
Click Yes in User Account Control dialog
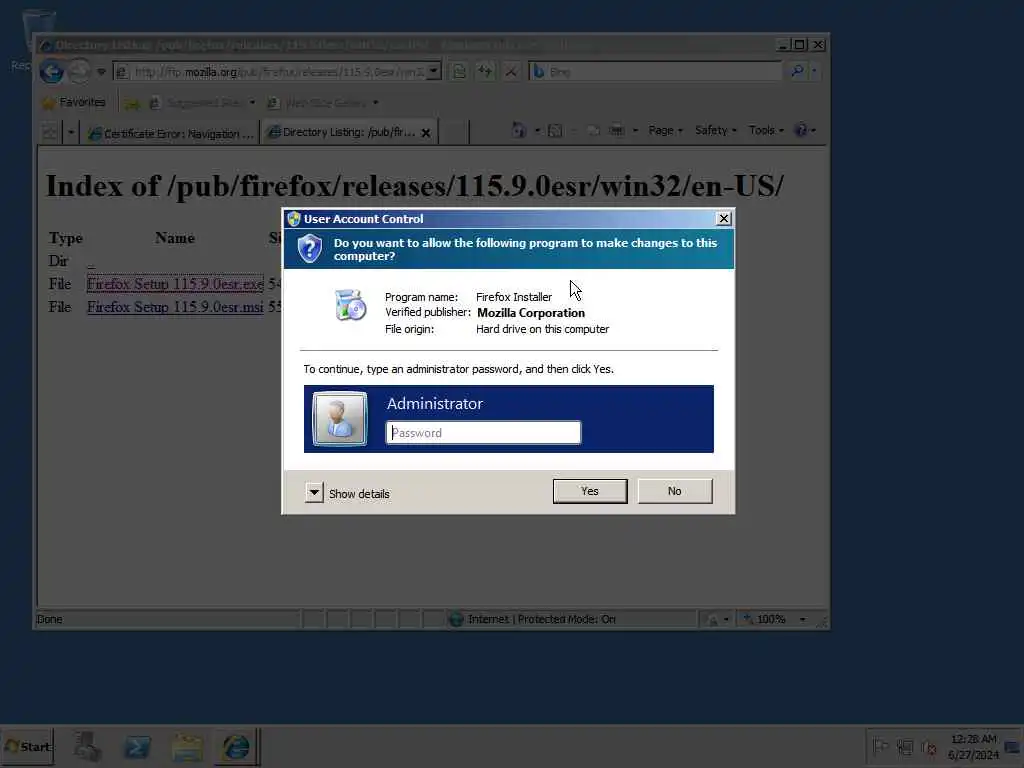[590, 491]
